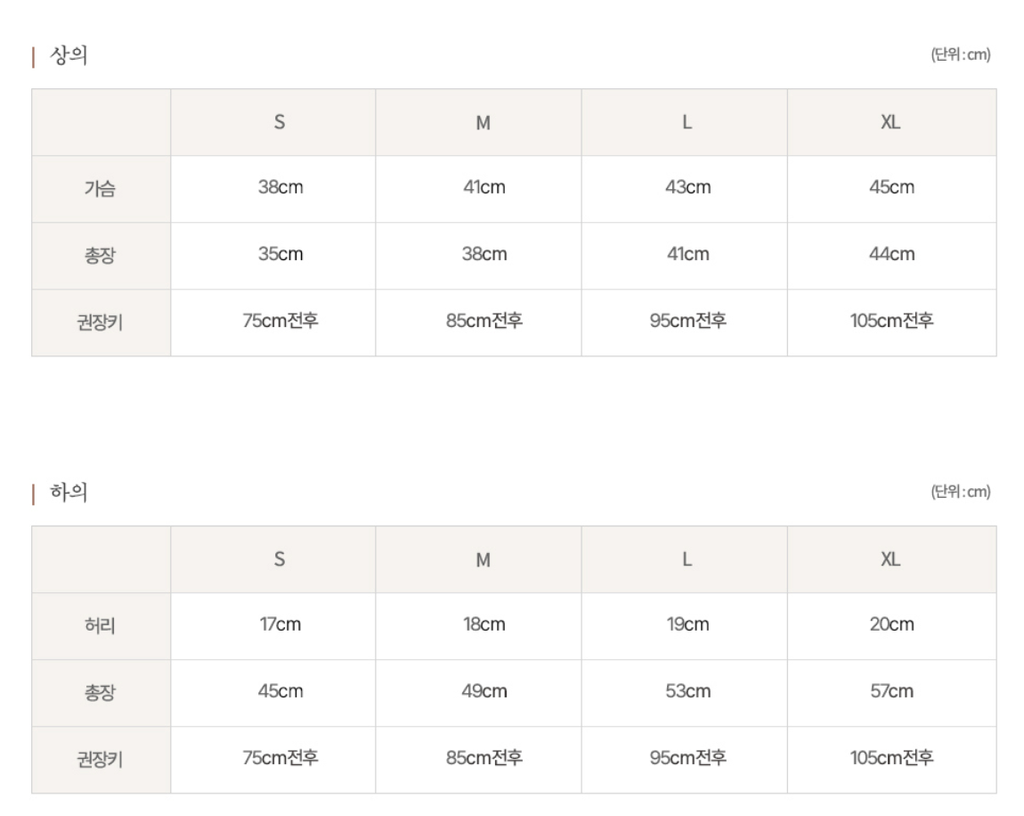Select the 허리 row label
The image size is (1024, 816).
[x=100, y=625]
